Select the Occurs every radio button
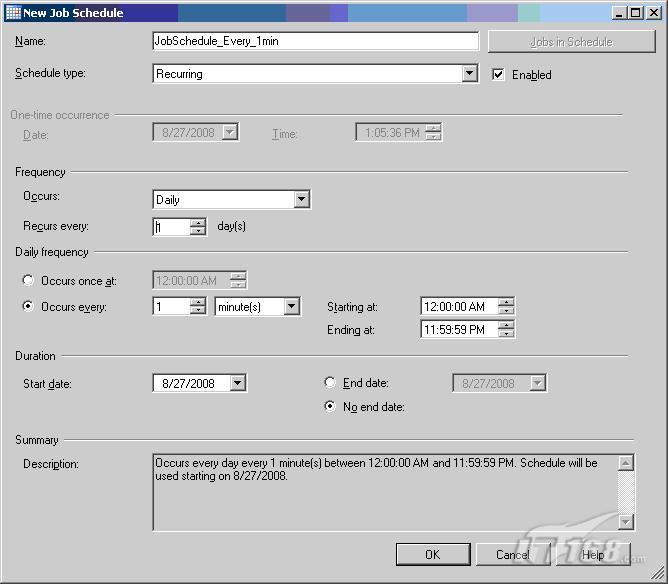 coord(28,306)
